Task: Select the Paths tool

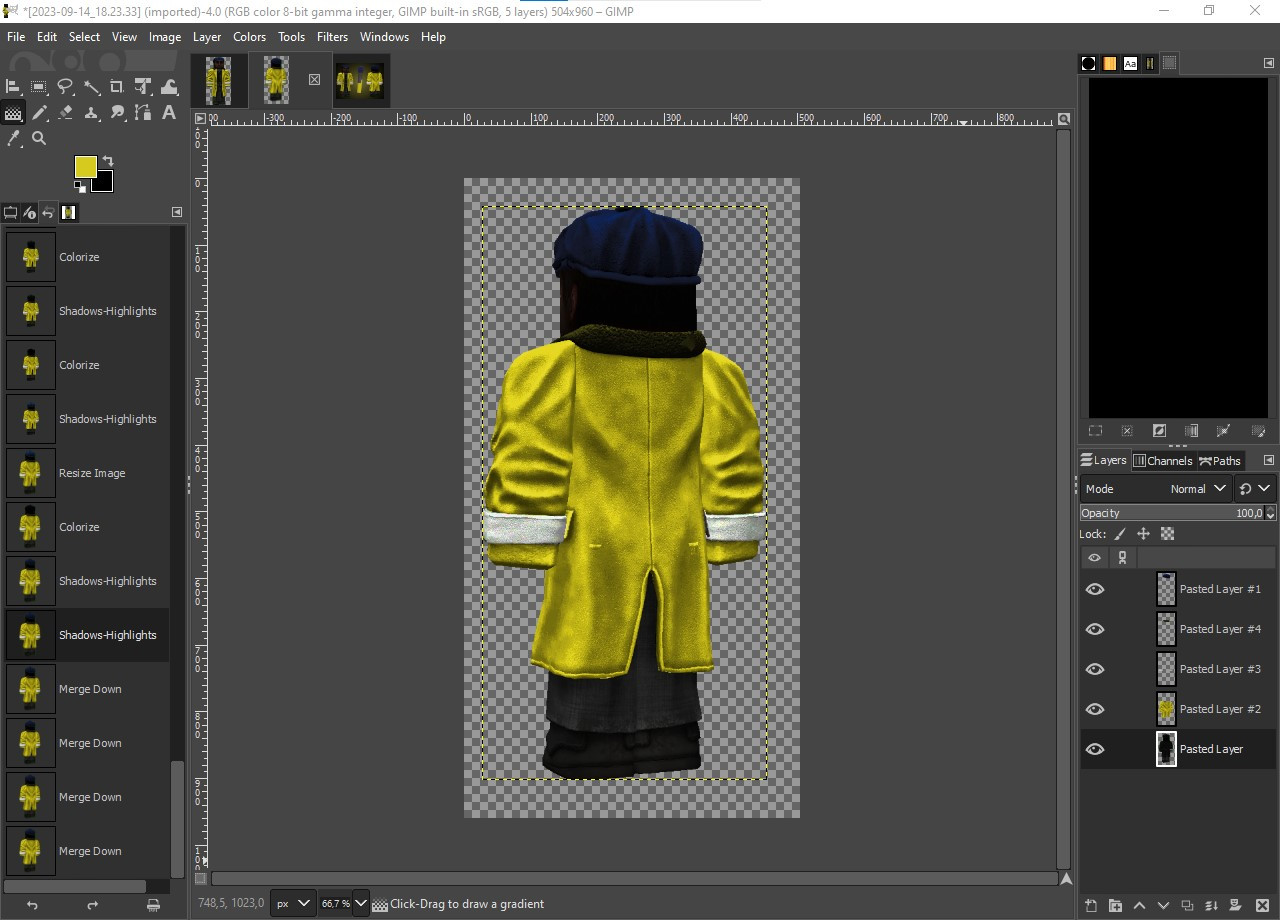Action: [x=143, y=113]
